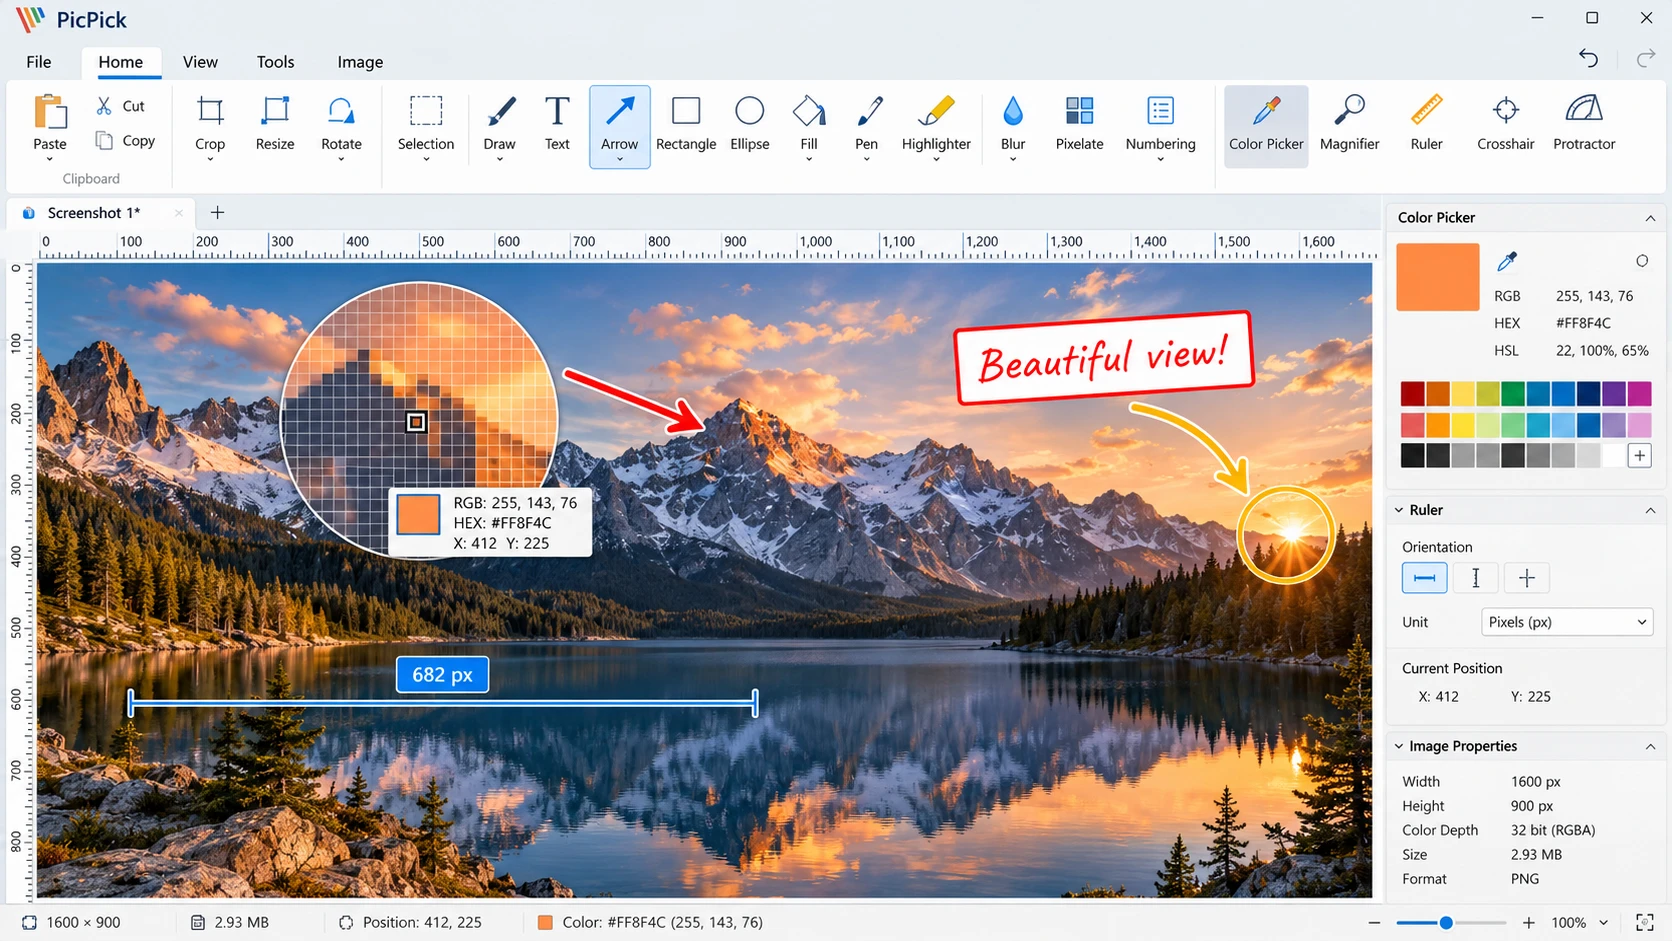The width and height of the screenshot is (1672, 941).
Task: Select the Pixelate tool
Action: (x=1079, y=125)
